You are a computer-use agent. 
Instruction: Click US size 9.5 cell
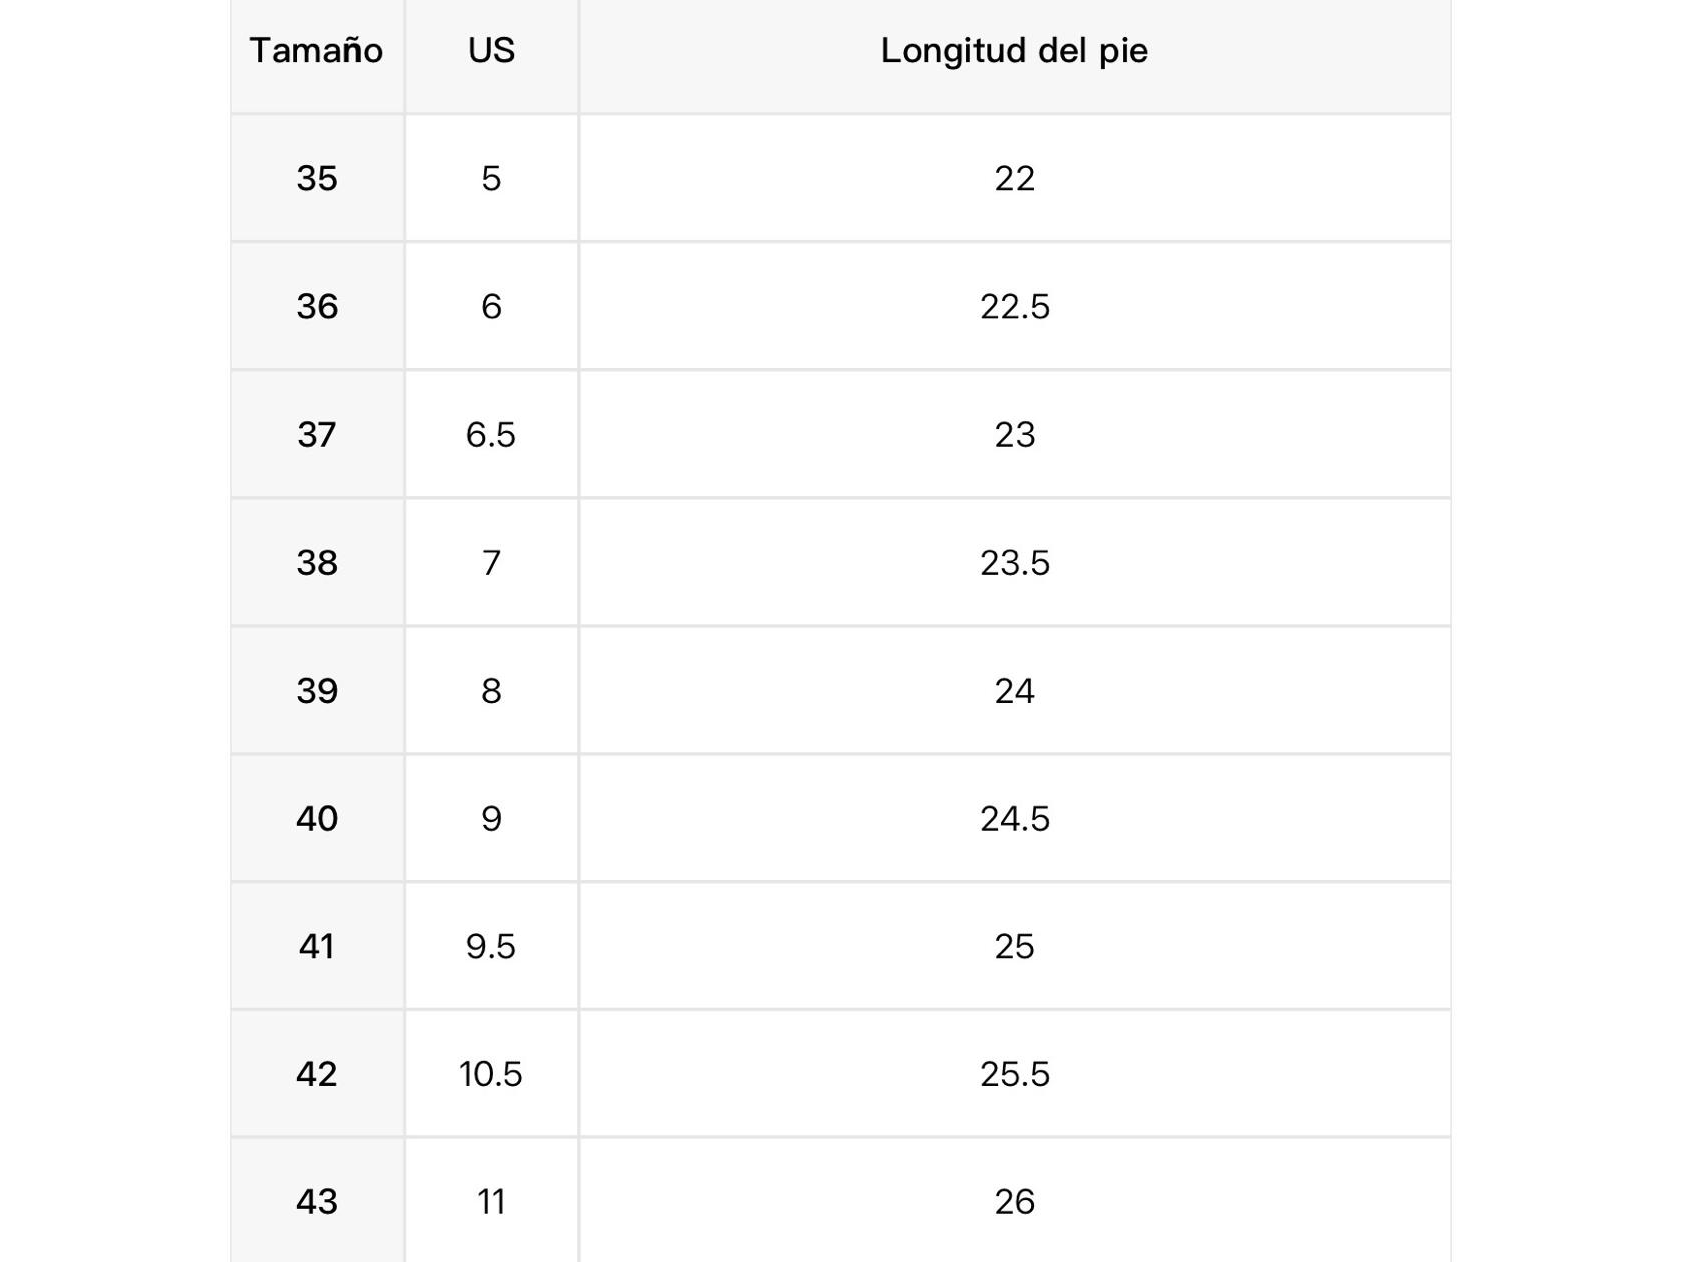tap(491, 946)
